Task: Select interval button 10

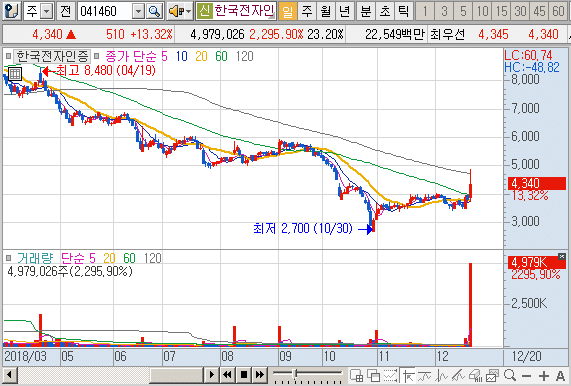Action: pyautogui.click(x=482, y=11)
